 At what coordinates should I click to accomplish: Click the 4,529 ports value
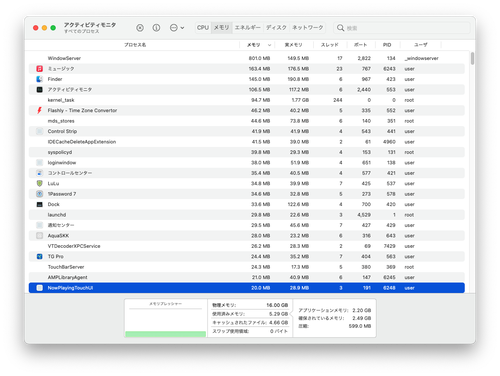point(364,215)
